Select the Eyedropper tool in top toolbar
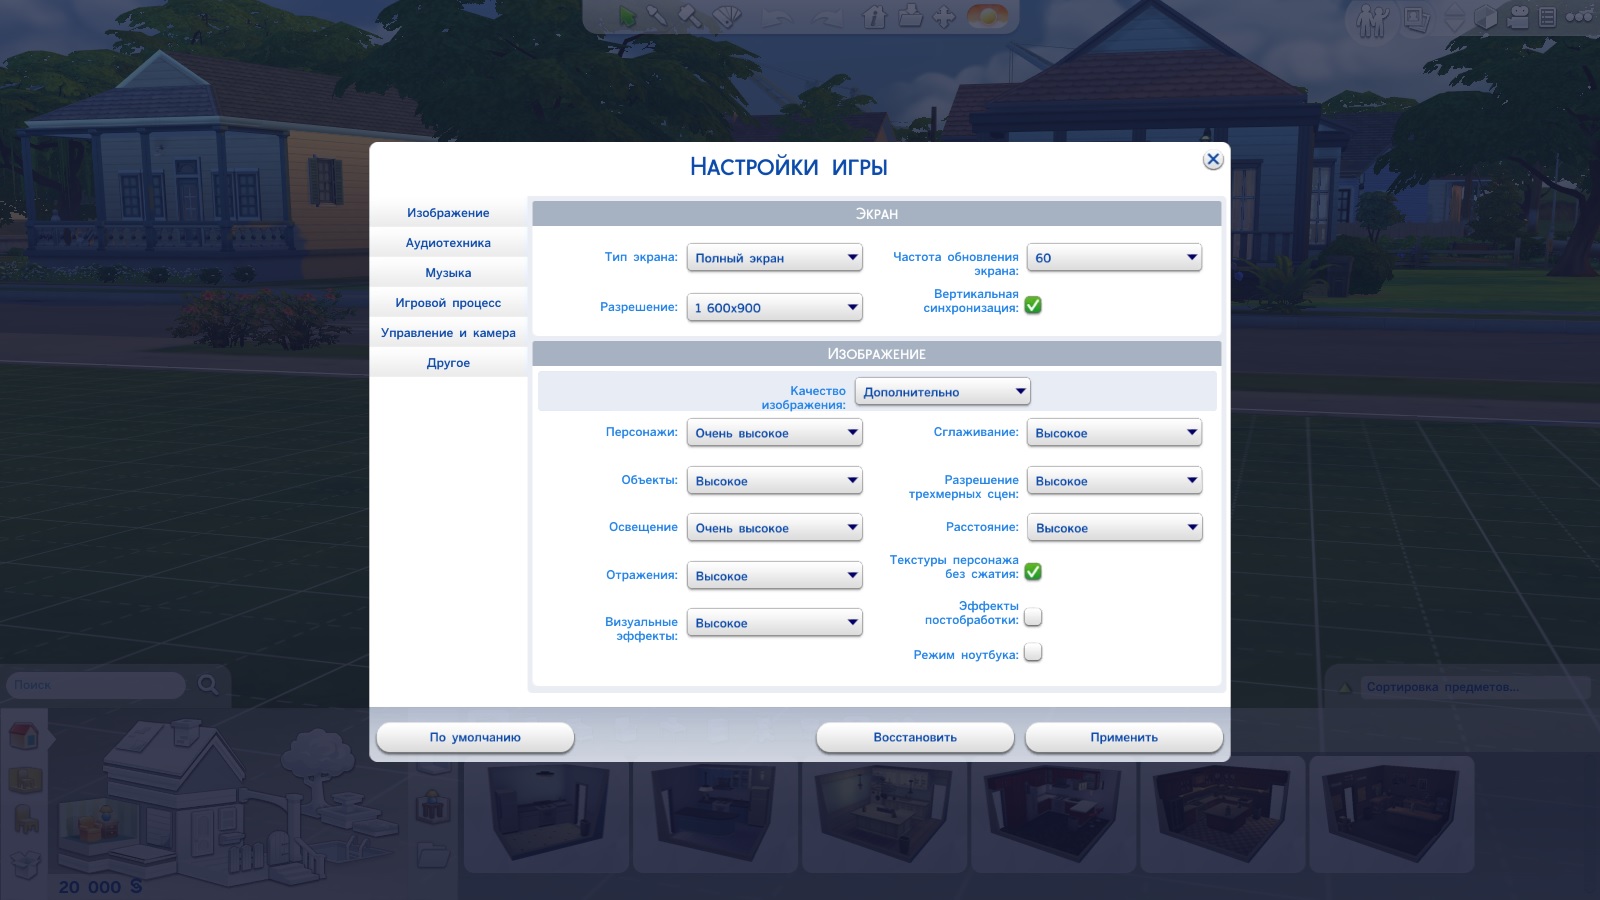 pyautogui.click(x=657, y=17)
